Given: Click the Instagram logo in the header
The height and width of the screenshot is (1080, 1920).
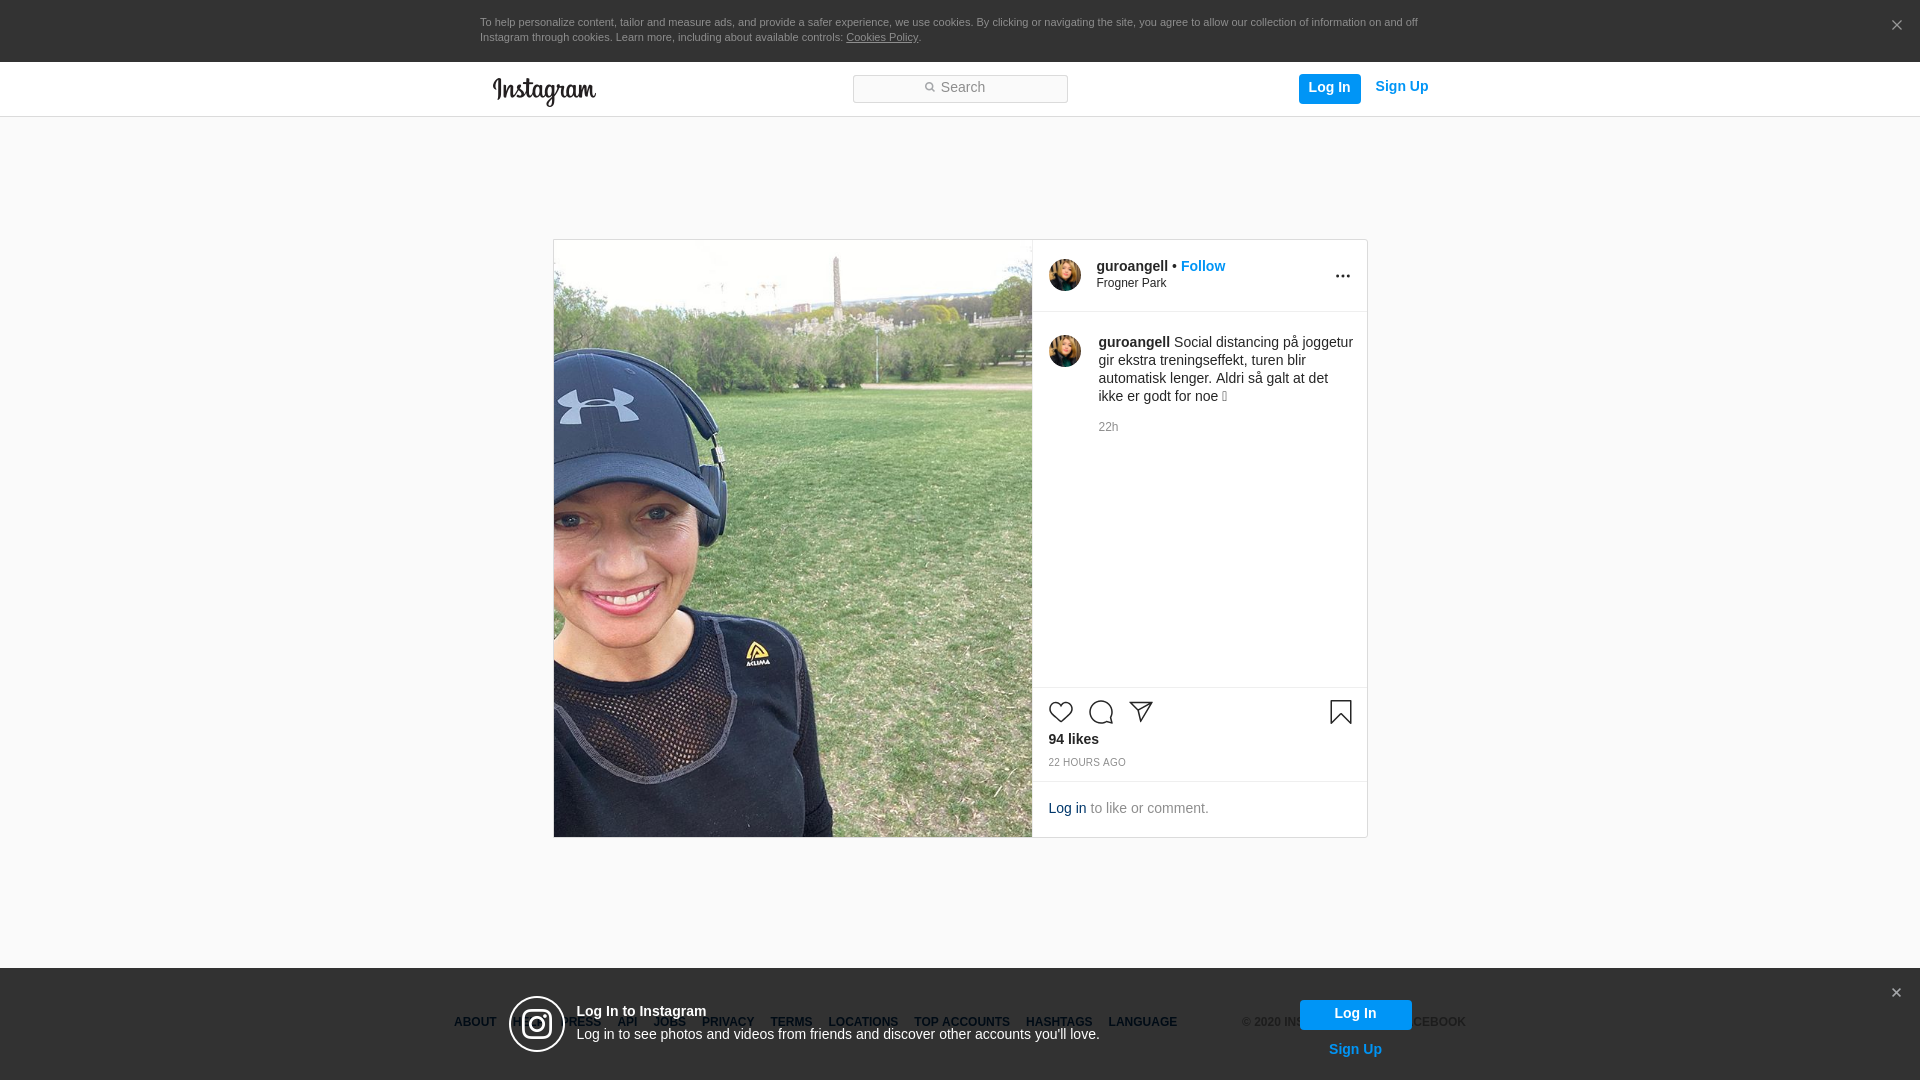Looking at the screenshot, I should click(x=544, y=91).
